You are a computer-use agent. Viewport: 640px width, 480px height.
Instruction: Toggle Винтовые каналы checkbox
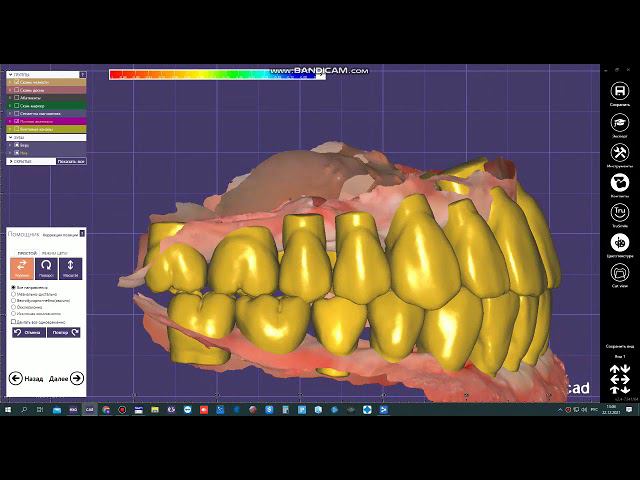[17, 129]
